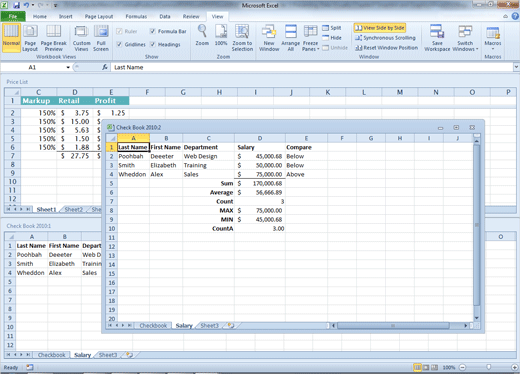Click Reset Window Position button

point(387,48)
